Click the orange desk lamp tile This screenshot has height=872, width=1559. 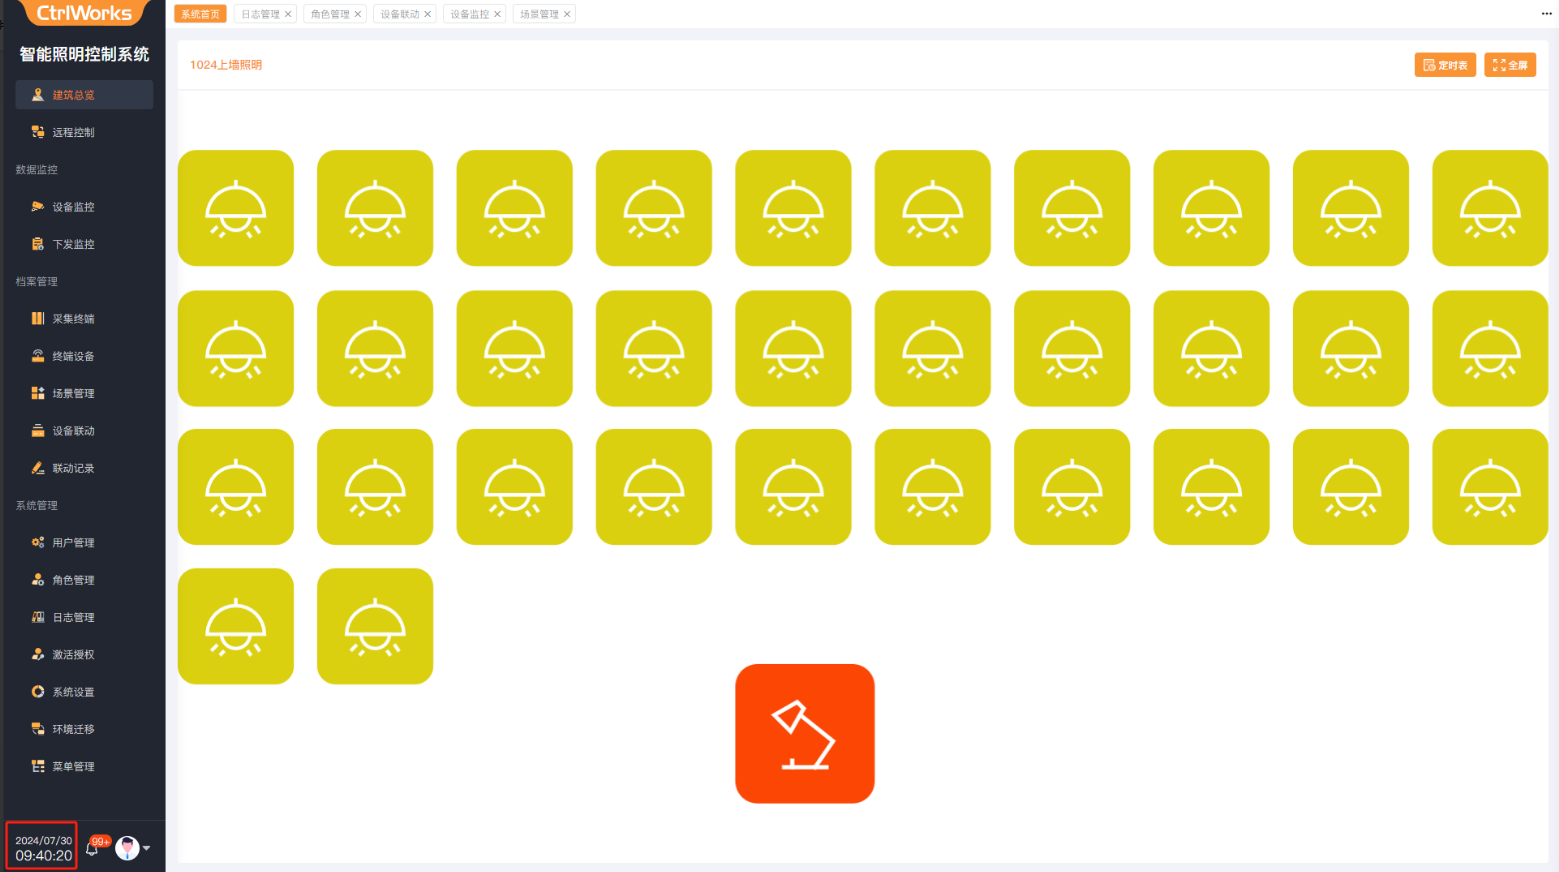[x=804, y=733]
